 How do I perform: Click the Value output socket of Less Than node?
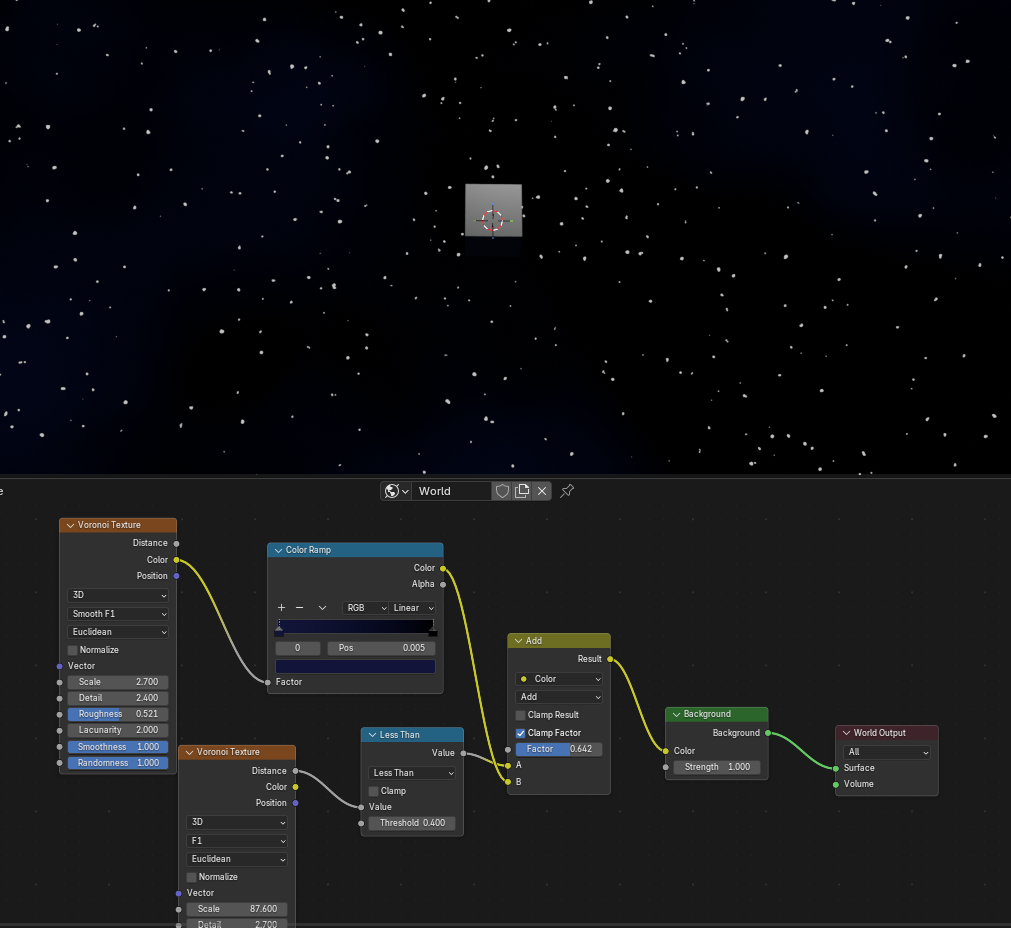point(464,753)
